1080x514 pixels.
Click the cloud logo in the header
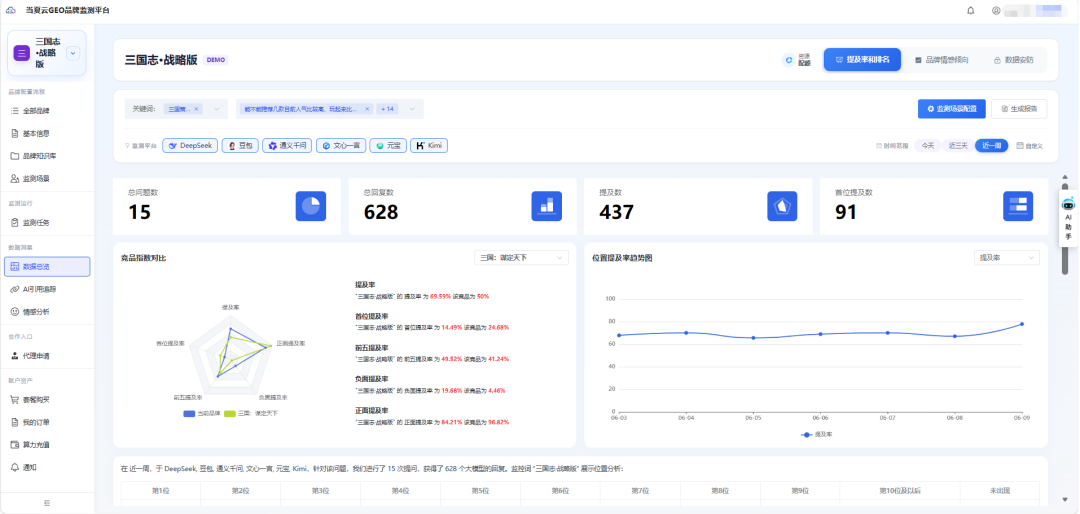pyautogui.click(x=10, y=10)
